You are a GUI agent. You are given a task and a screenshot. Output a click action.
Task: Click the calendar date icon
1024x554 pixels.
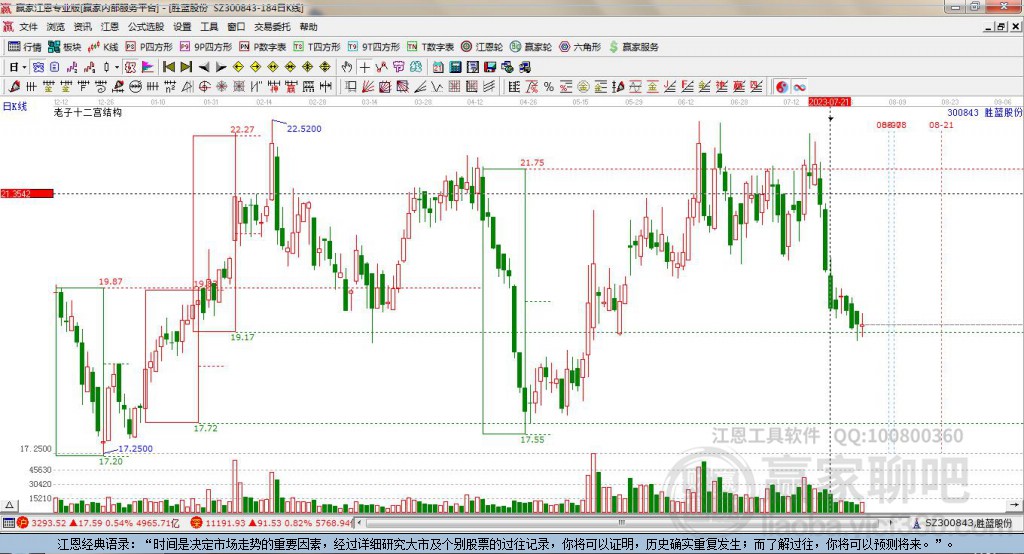pos(438,67)
